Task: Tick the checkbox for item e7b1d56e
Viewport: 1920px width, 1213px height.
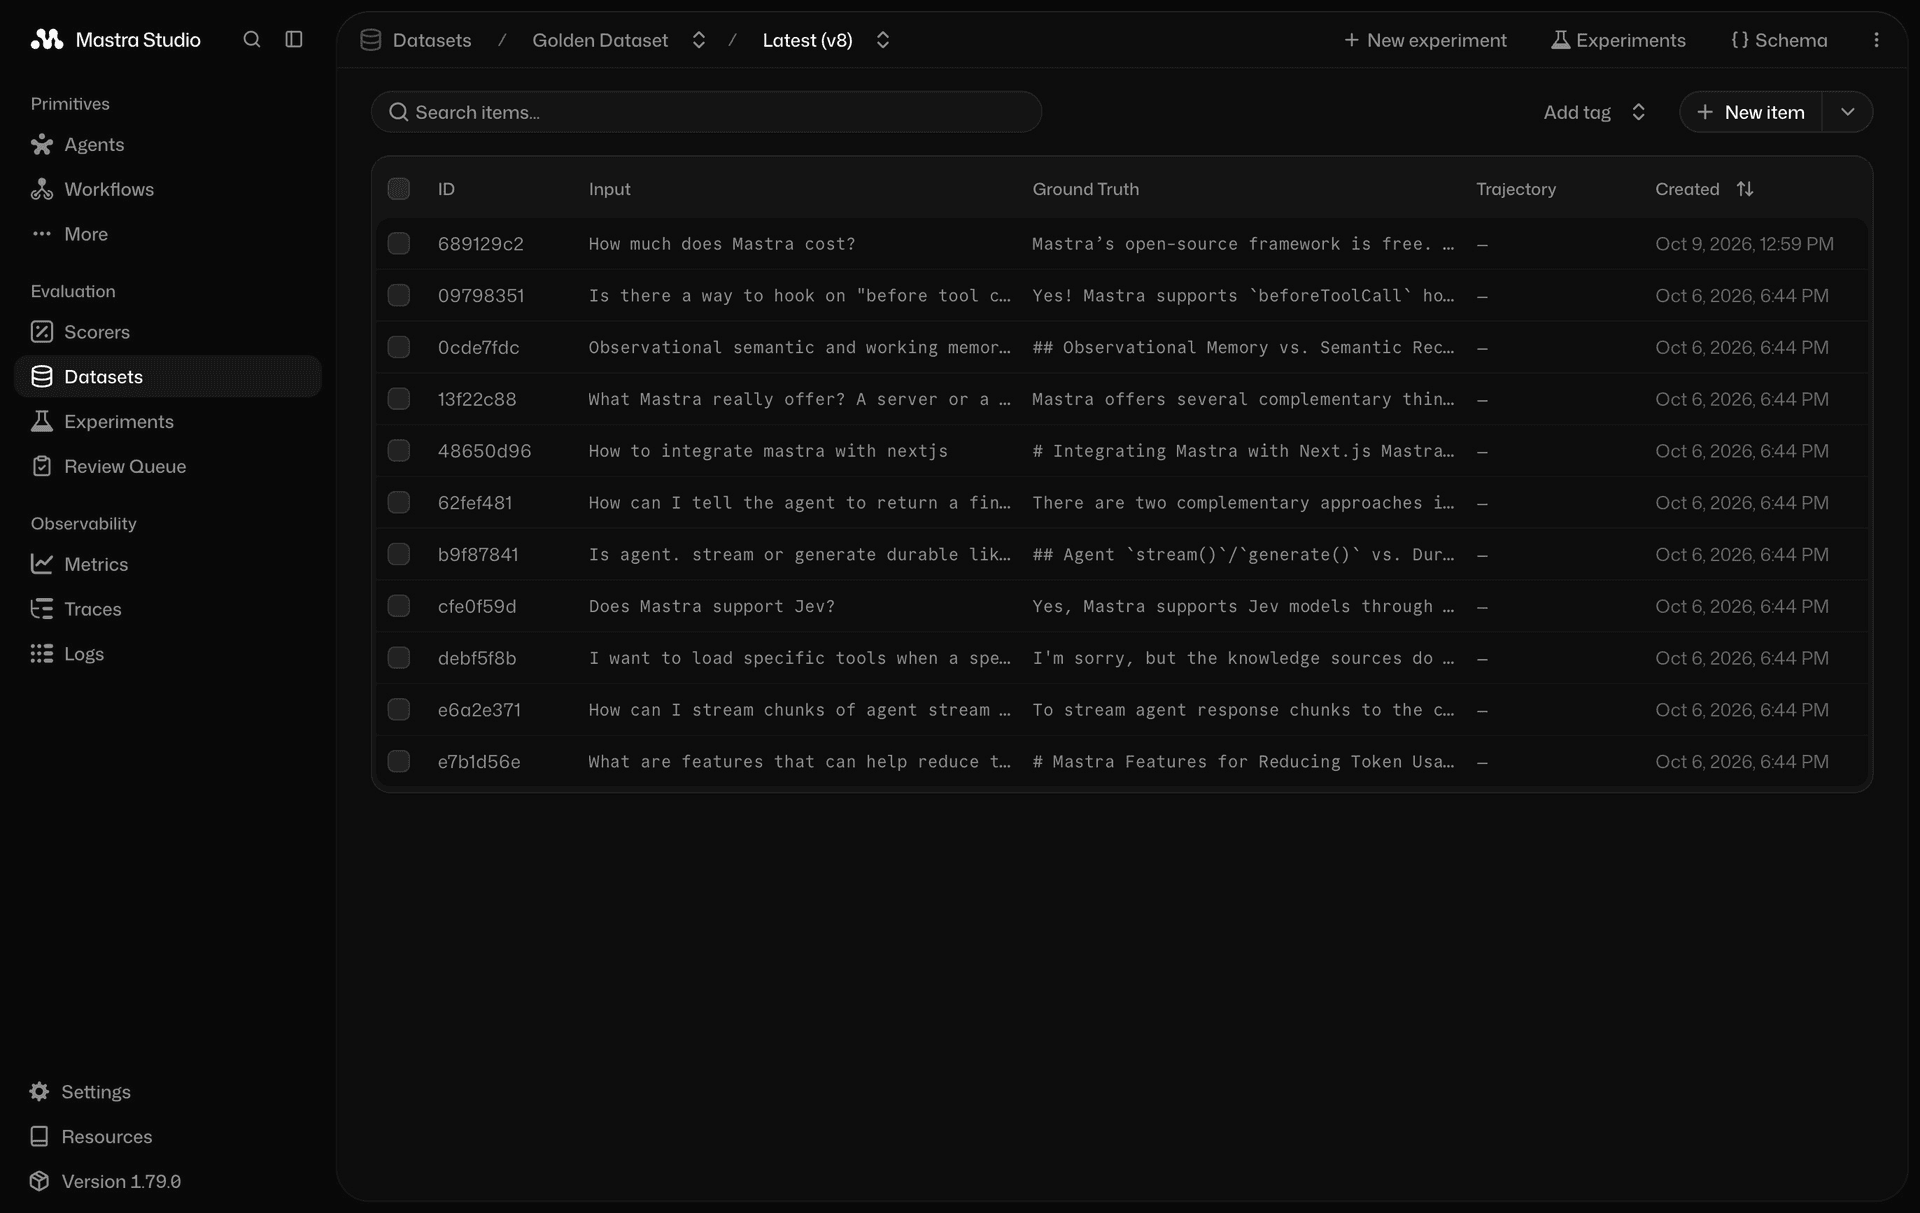Action: click(399, 762)
